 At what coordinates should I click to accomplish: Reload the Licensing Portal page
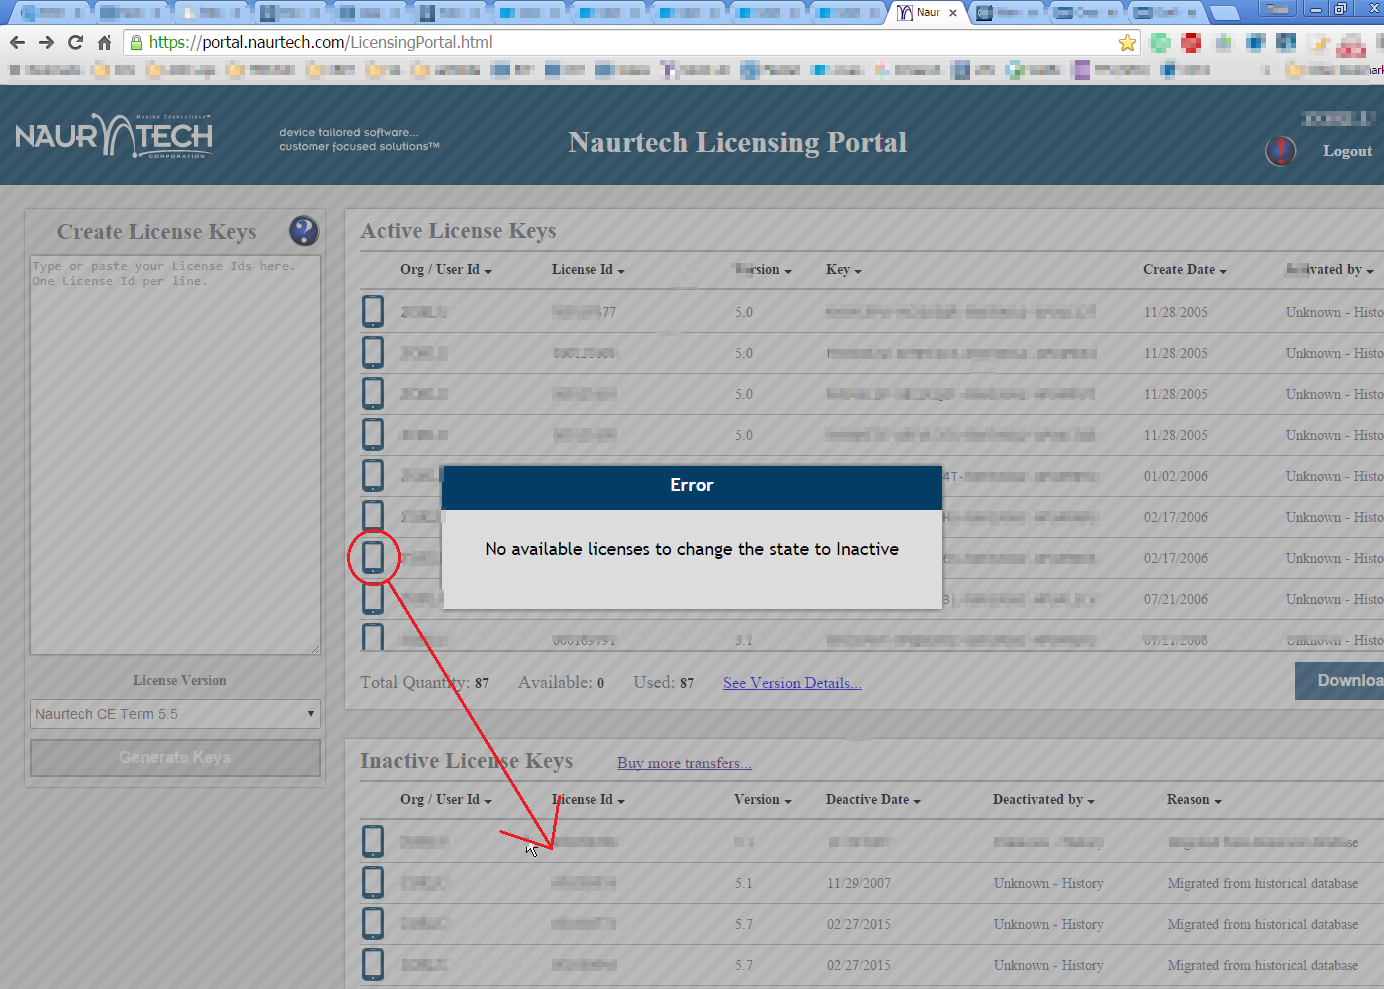[x=75, y=42]
